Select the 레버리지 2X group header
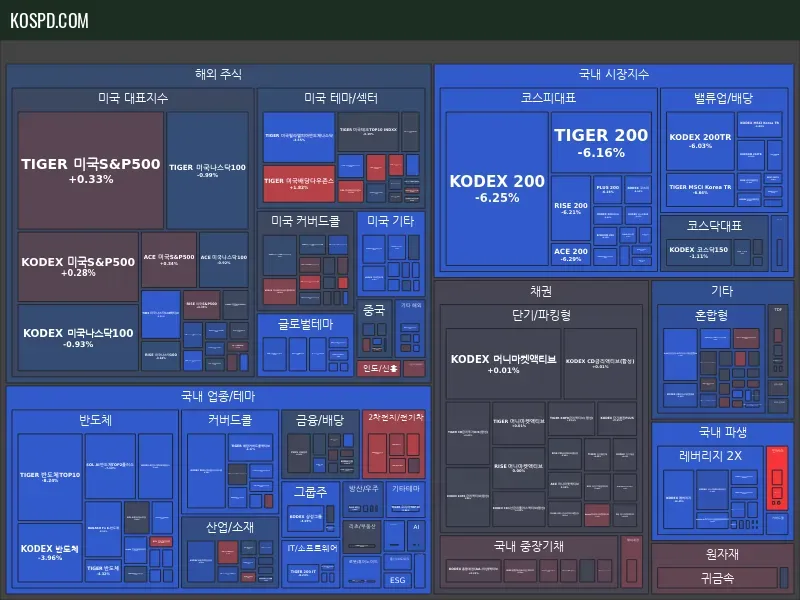Image resolution: width=800 pixels, height=600 pixels. [710, 456]
